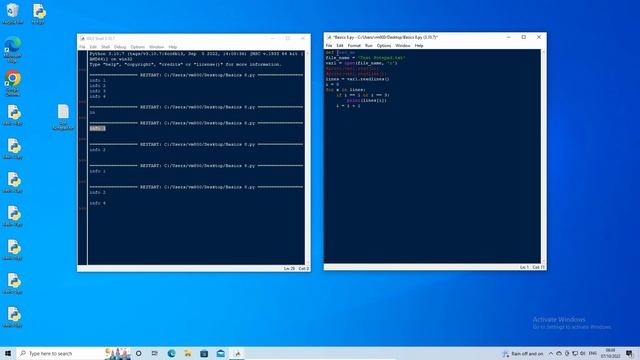Open Task View in the taskbar

tap(155, 353)
